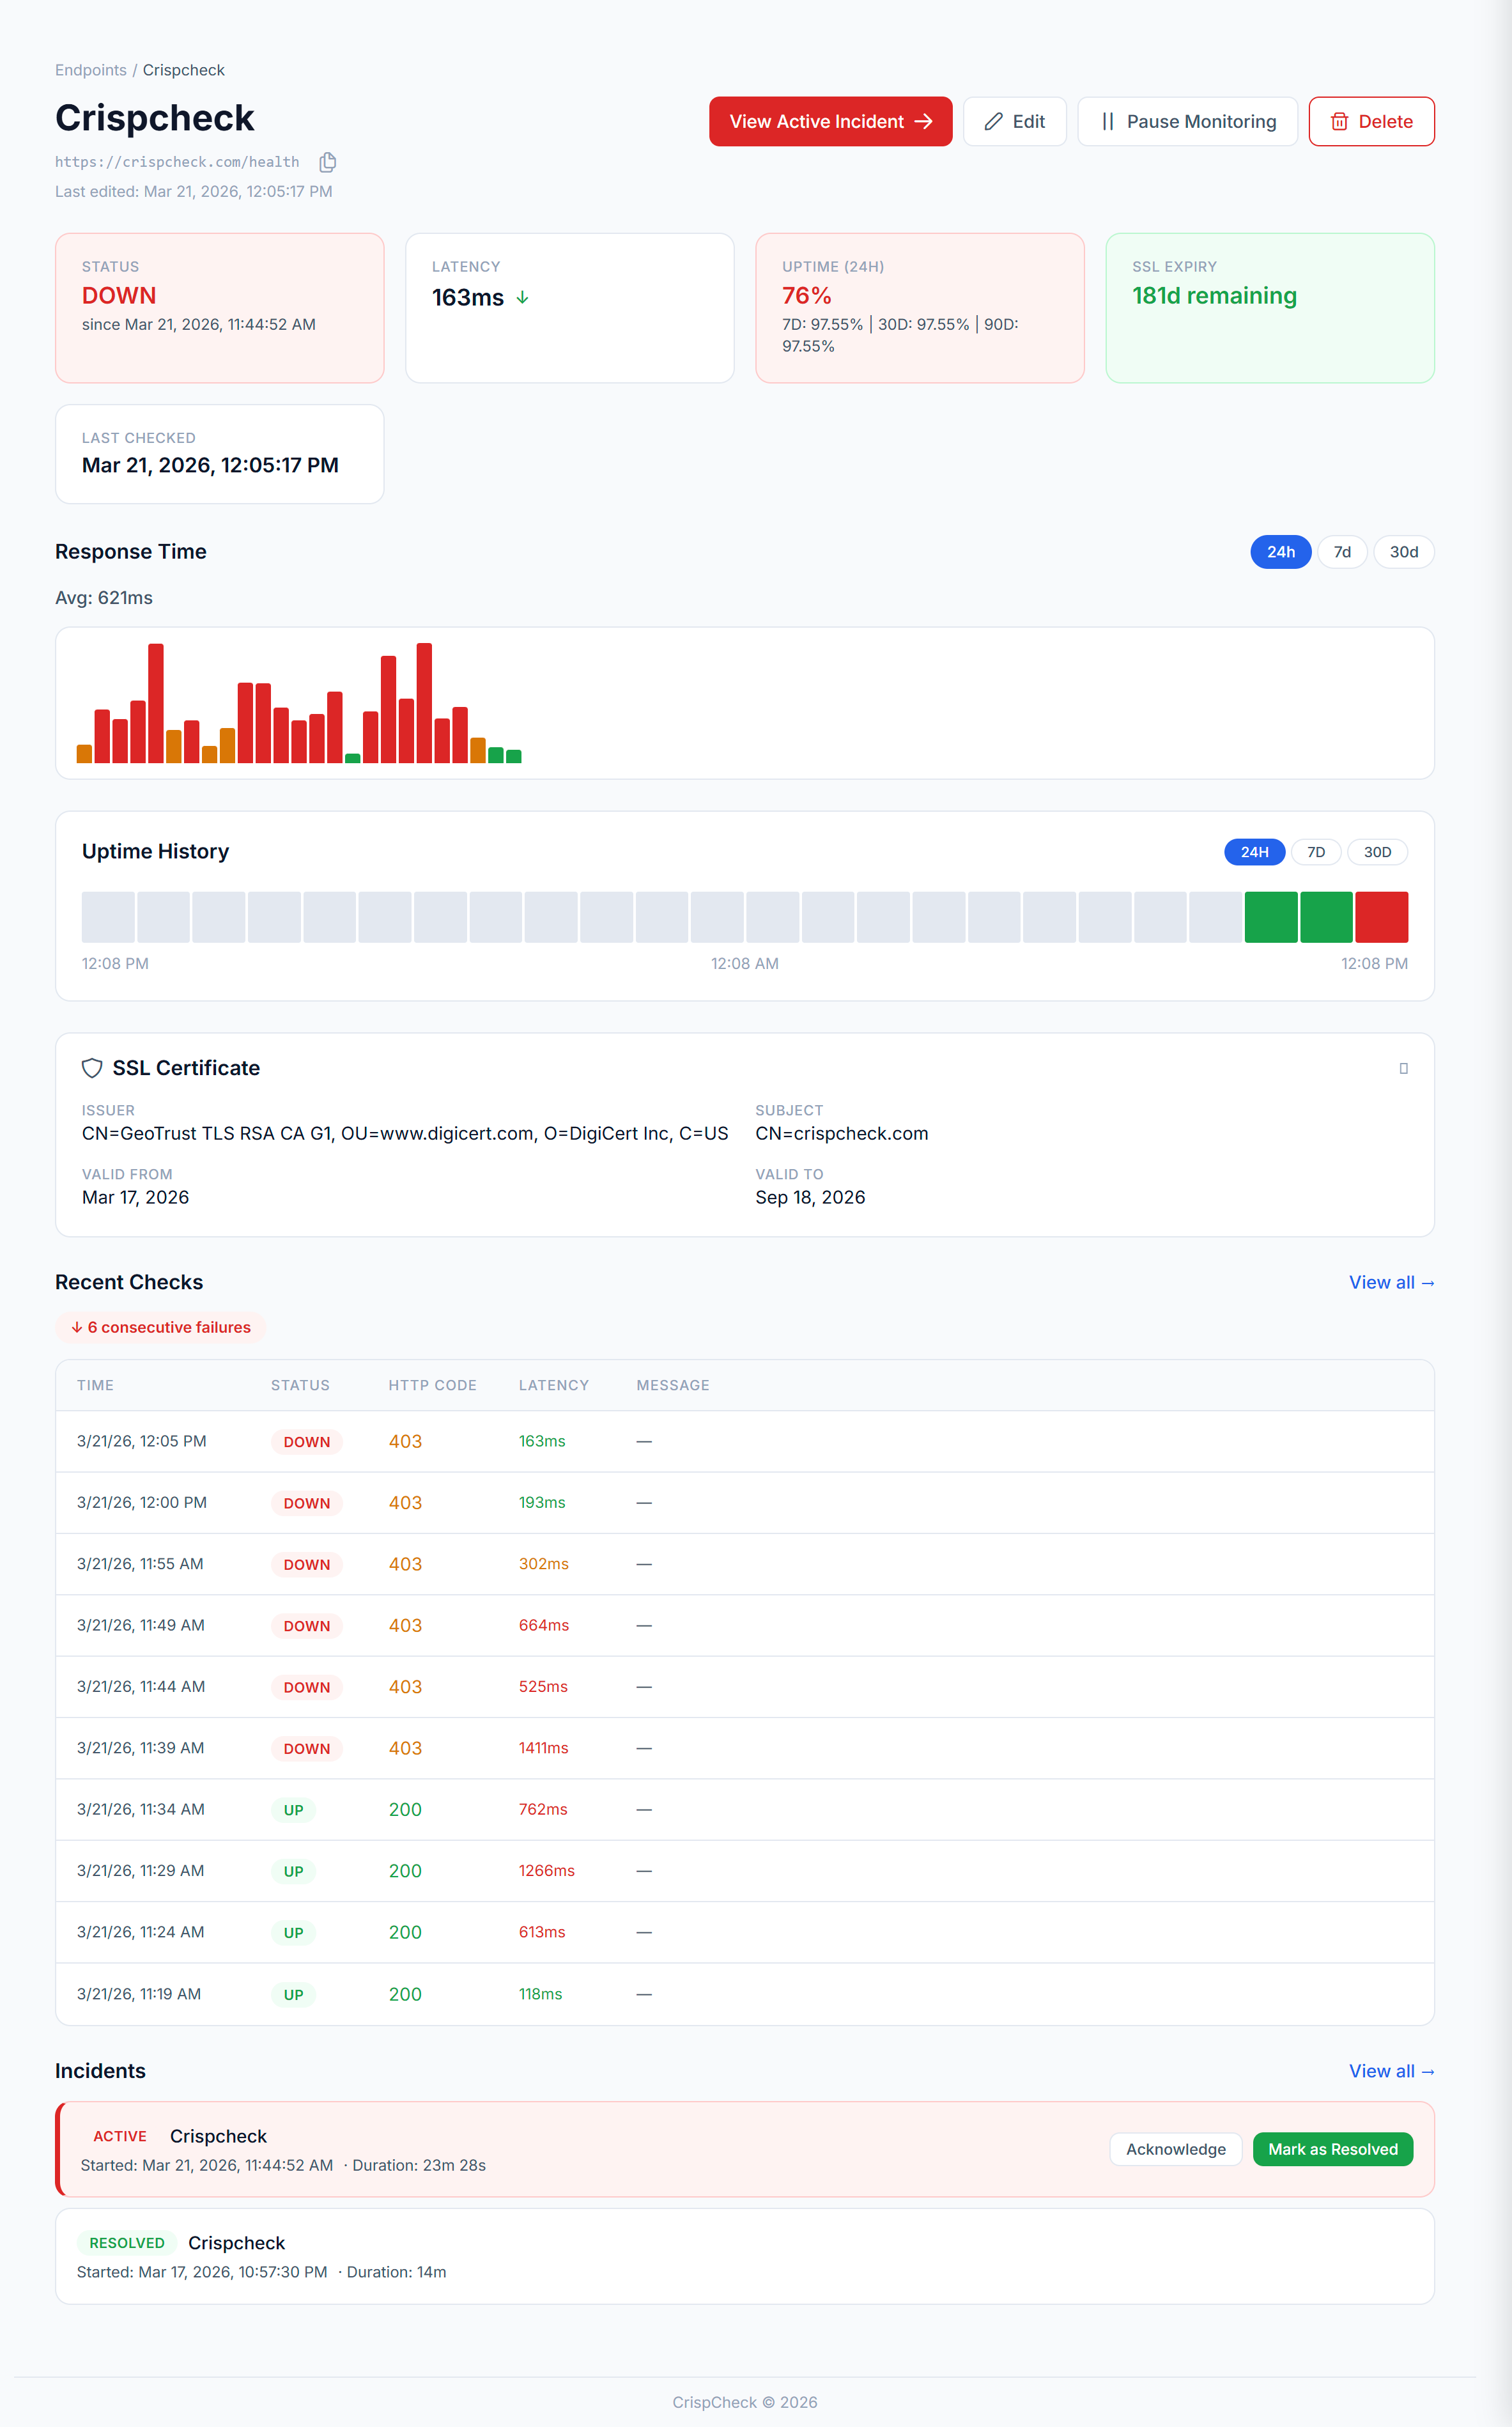Screen dimensions: 1512x2427
Task: Click the small icon in the SSL Certificate header
Action: click(x=1403, y=1068)
